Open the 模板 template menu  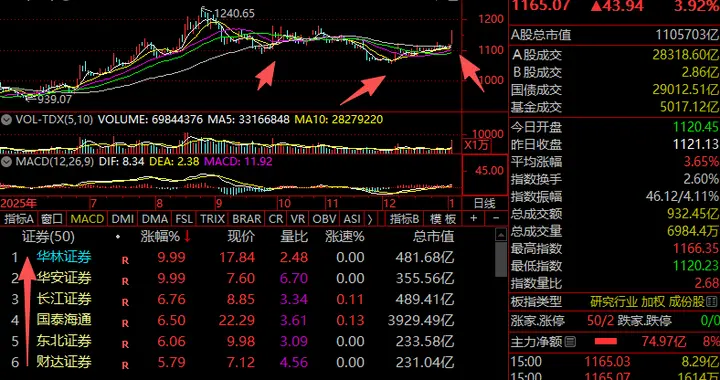(x=443, y=219)
